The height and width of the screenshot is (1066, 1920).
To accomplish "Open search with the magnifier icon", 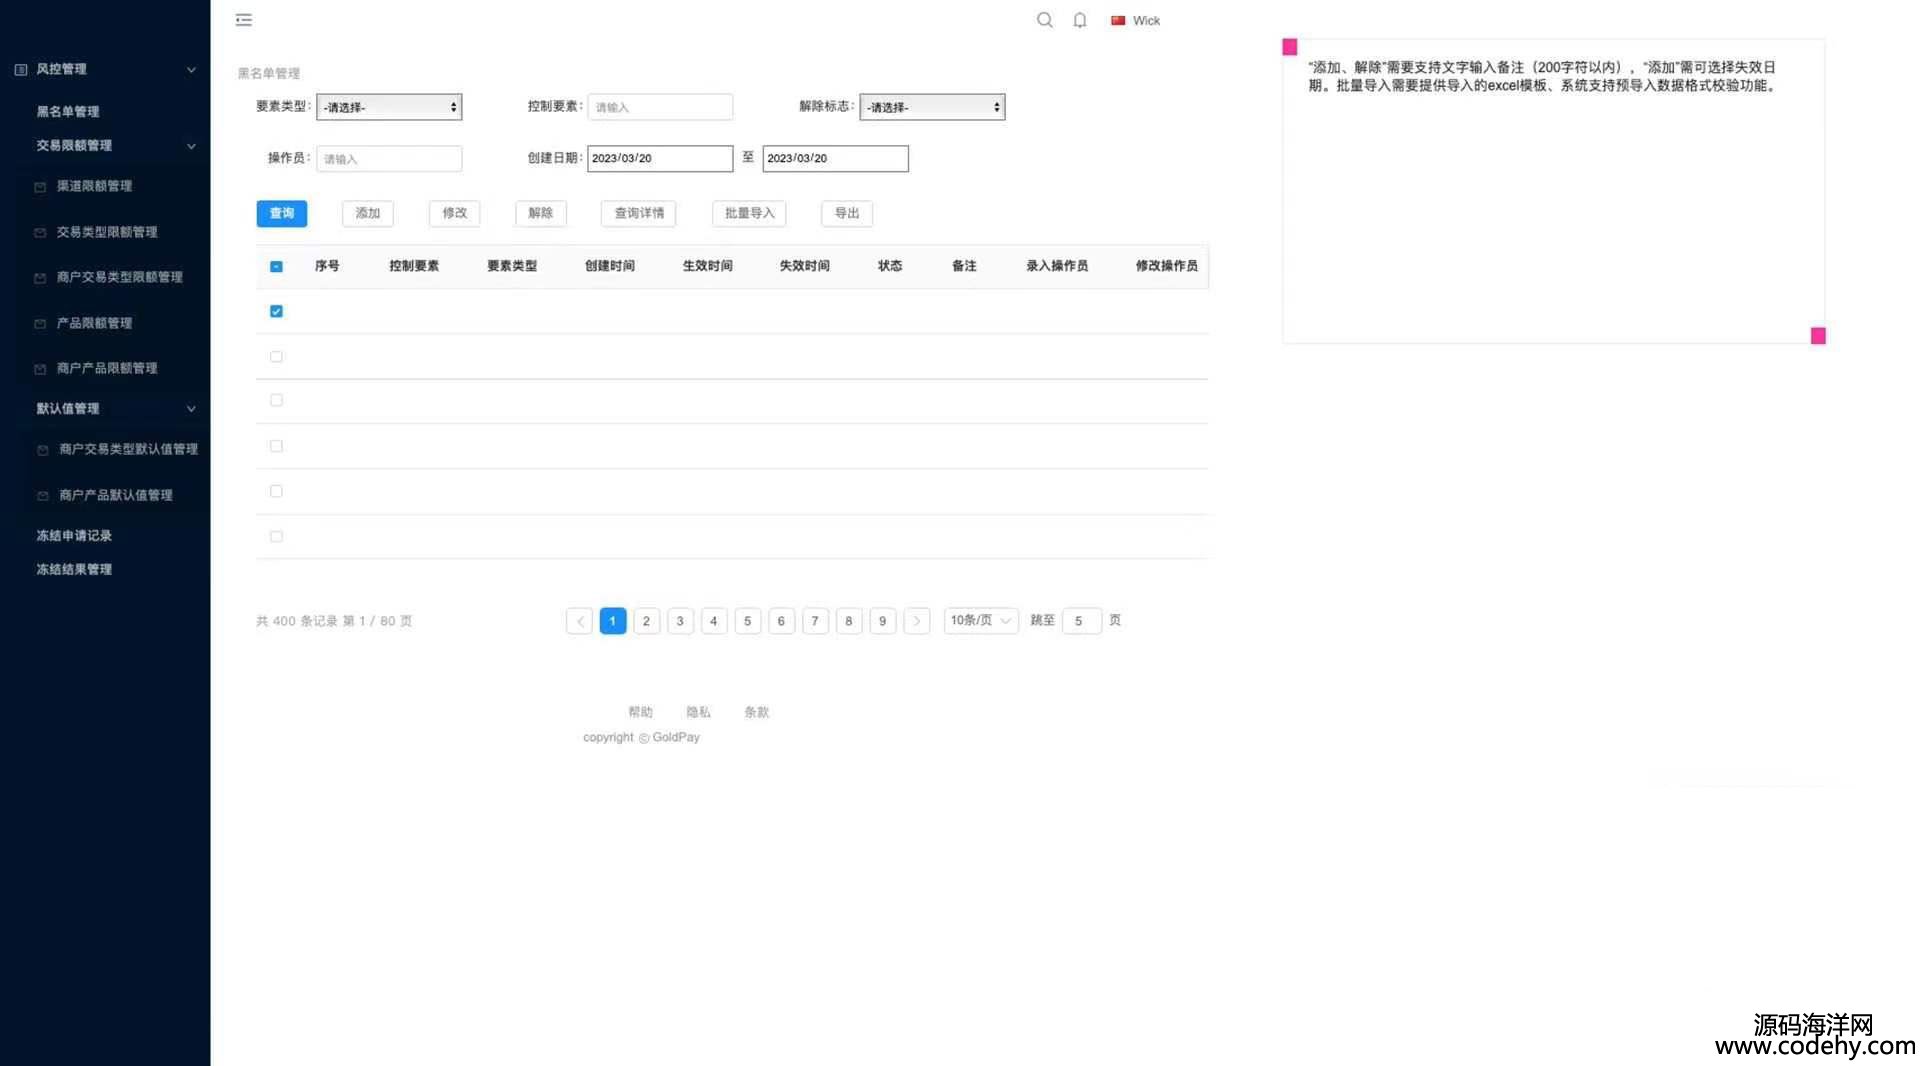I will point(1044,20).
